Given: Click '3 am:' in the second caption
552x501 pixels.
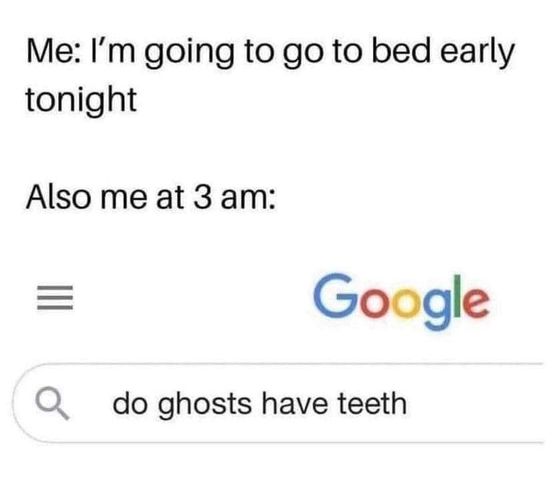Looking at the screenshot, I should (x=234, y=198).
